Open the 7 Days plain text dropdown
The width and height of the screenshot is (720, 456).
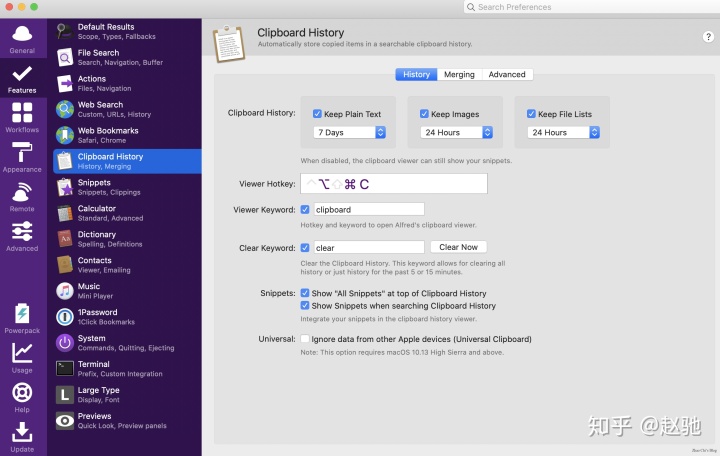tap(349, 132)
